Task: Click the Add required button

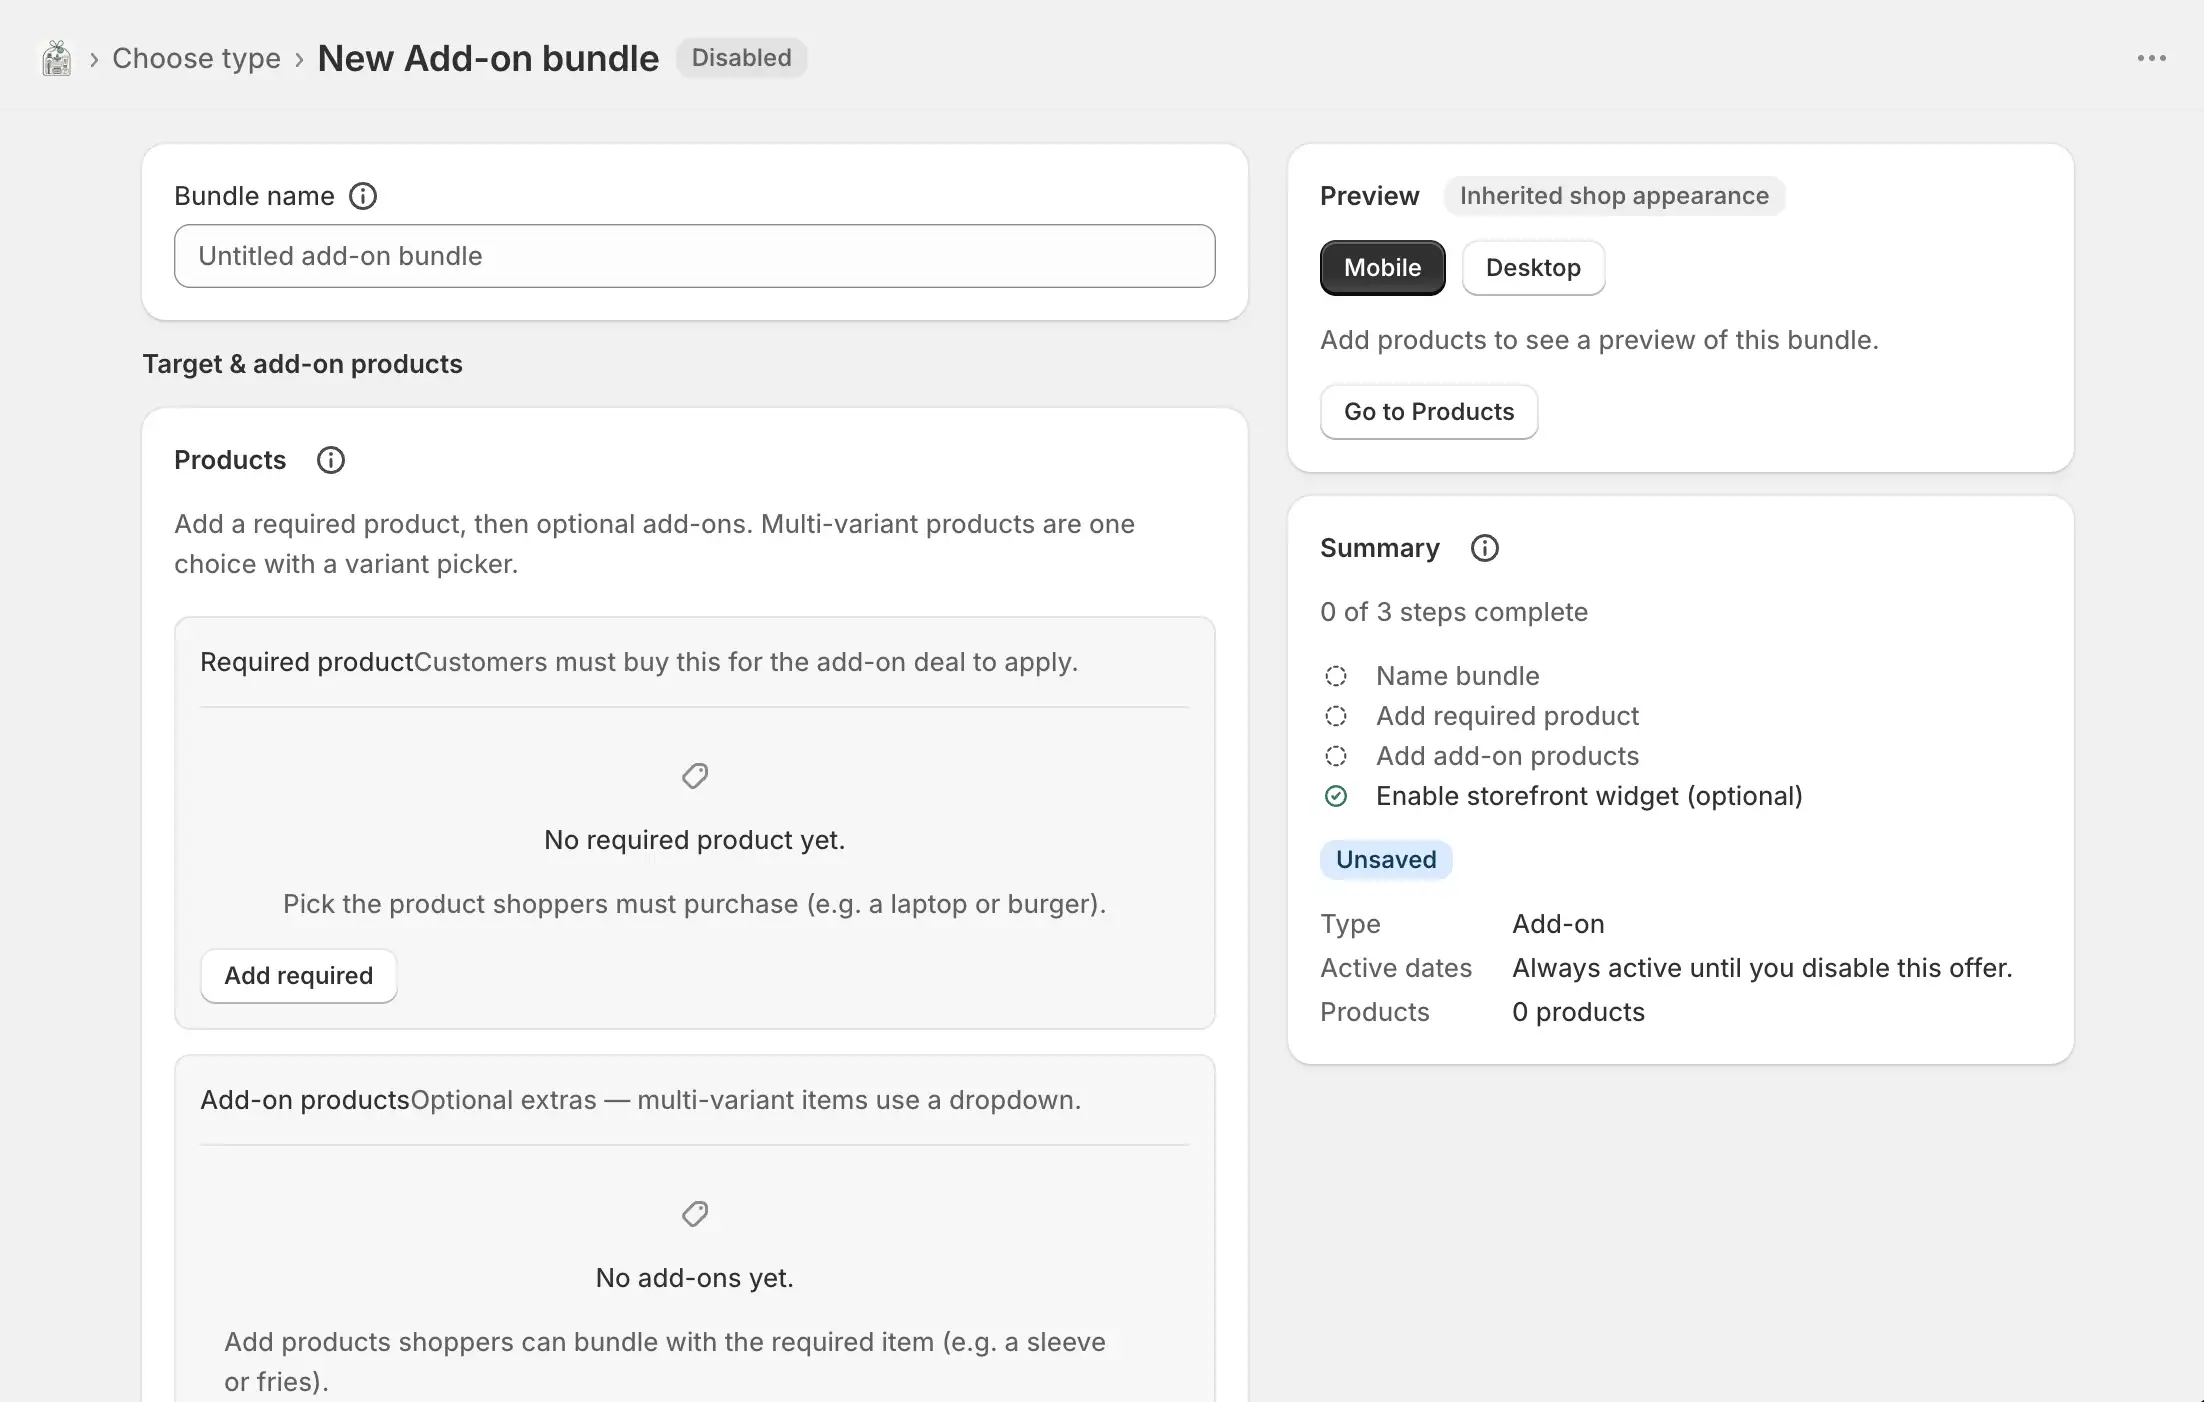Action: 298,976
